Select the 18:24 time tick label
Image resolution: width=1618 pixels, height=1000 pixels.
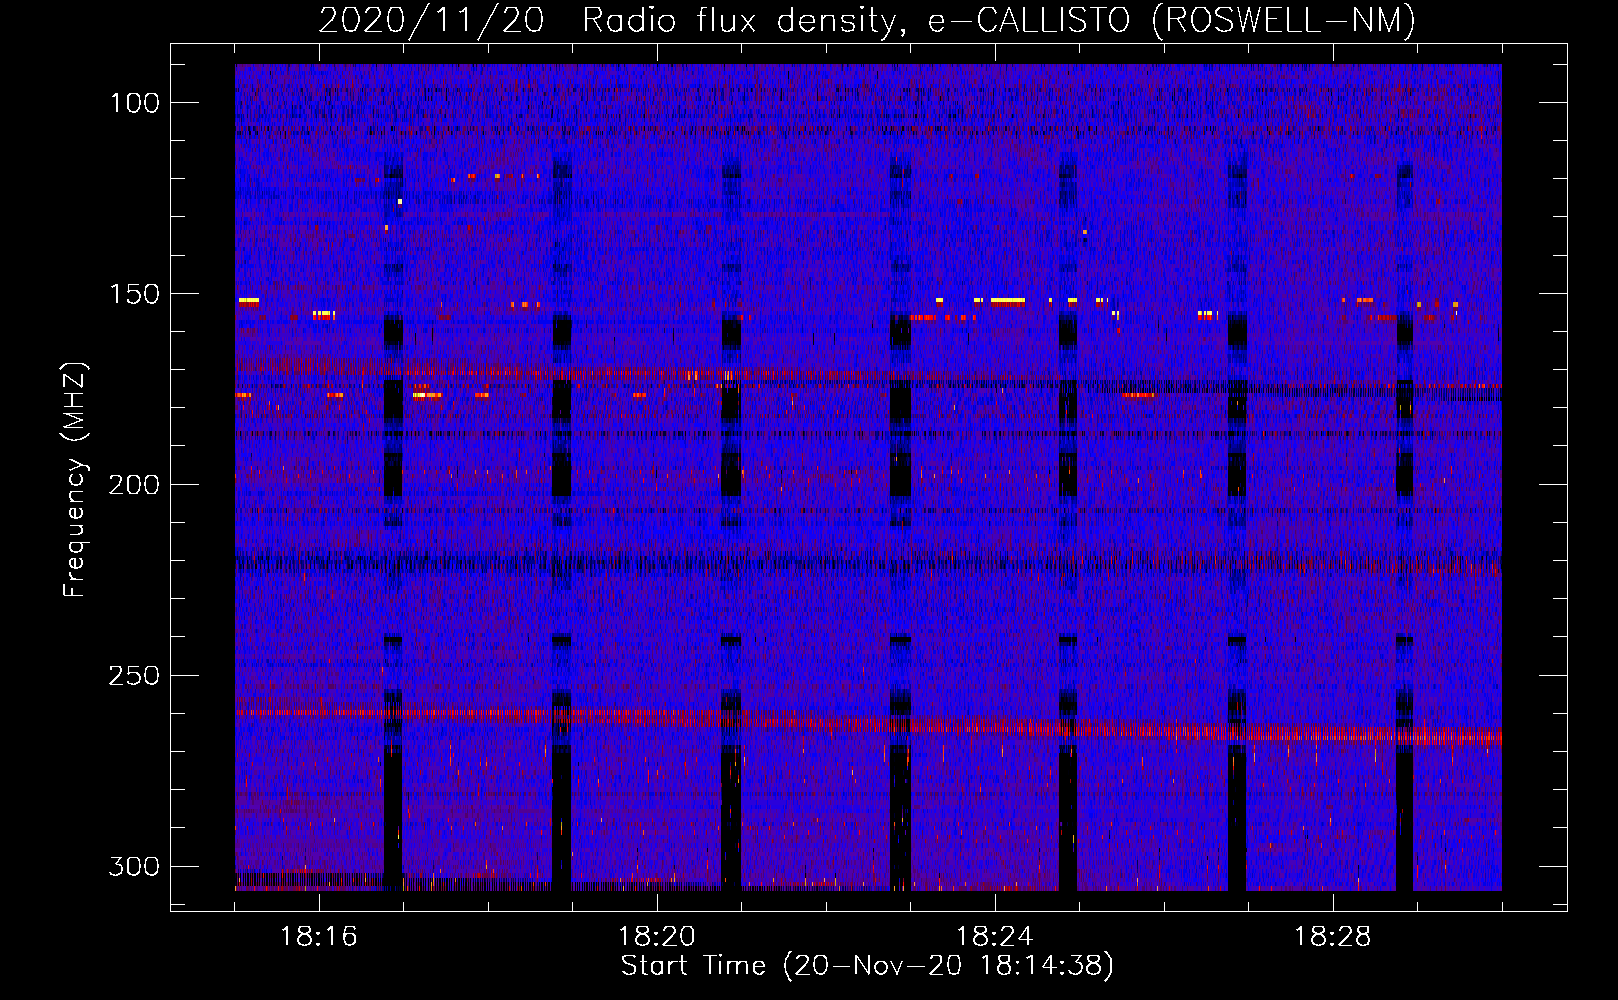tap(995, 937)
